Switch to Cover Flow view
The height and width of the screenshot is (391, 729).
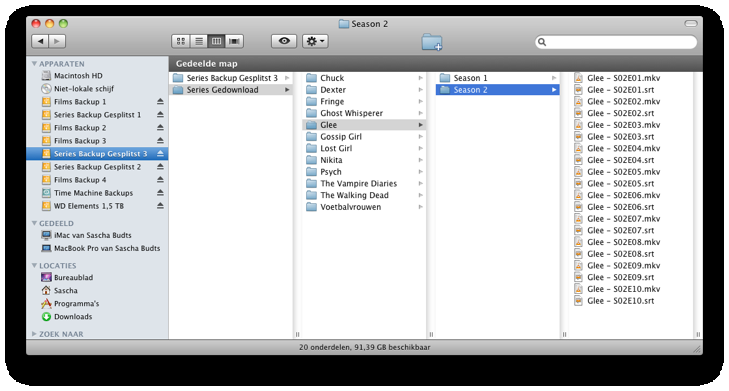(234, 41)
